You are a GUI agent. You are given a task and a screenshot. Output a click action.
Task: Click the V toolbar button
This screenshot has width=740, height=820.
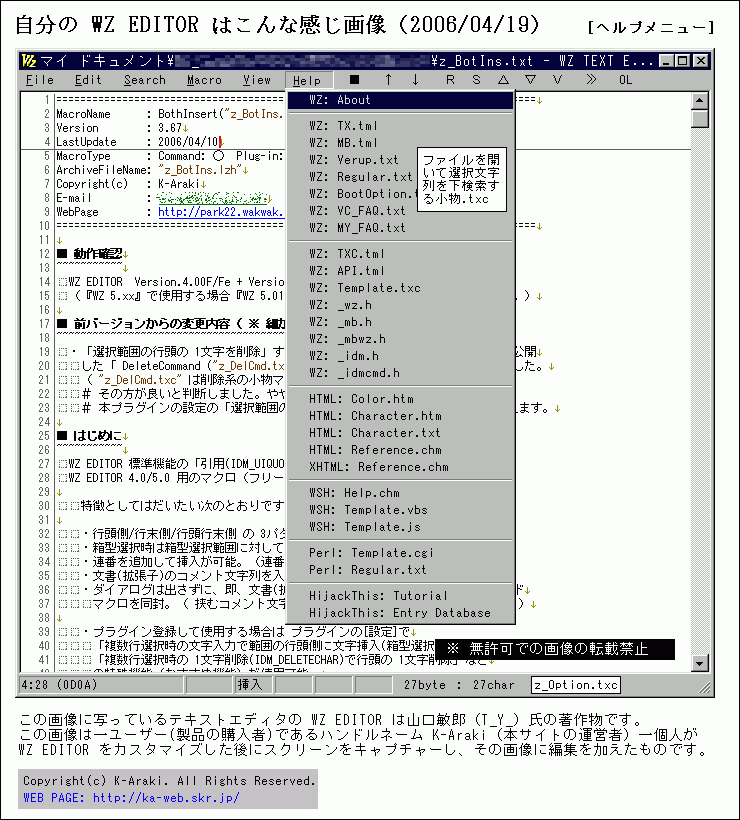click(x=557, y=80)
